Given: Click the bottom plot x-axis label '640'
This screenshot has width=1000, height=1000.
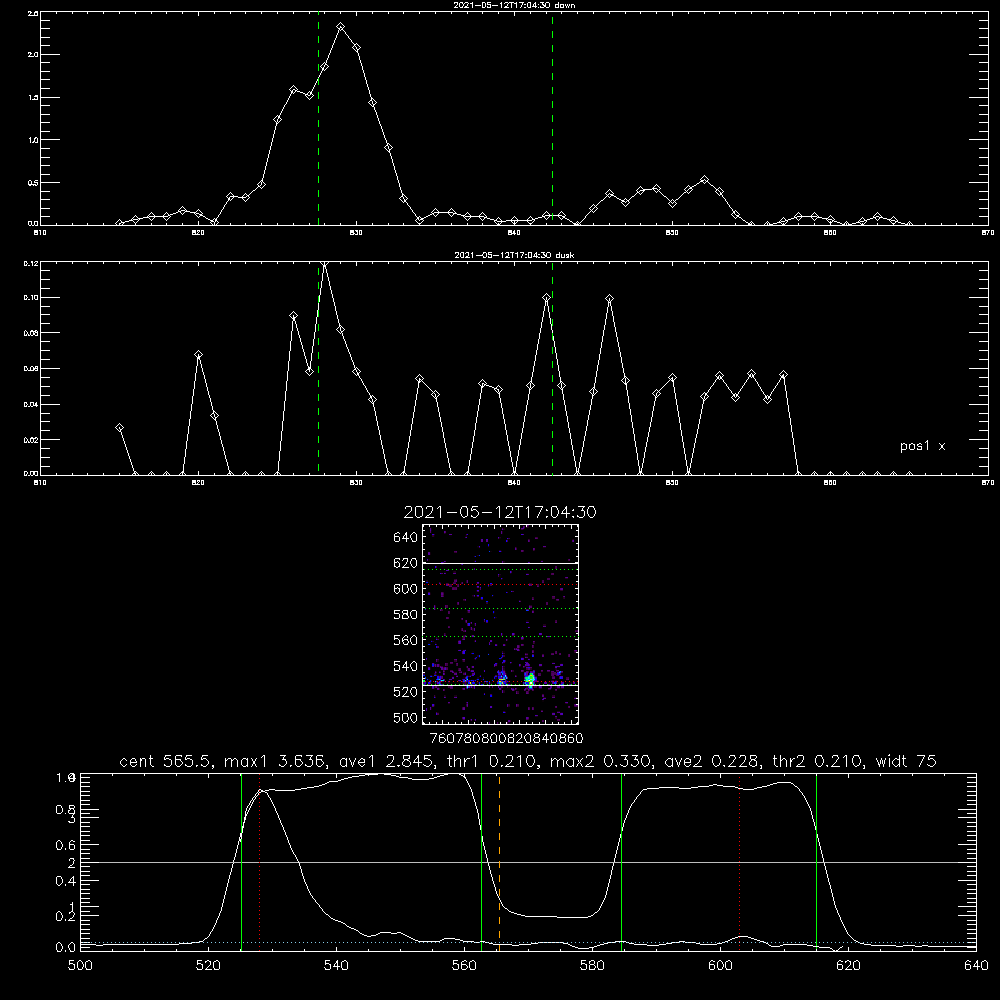Looking at the screenshot, I should 976,966.
